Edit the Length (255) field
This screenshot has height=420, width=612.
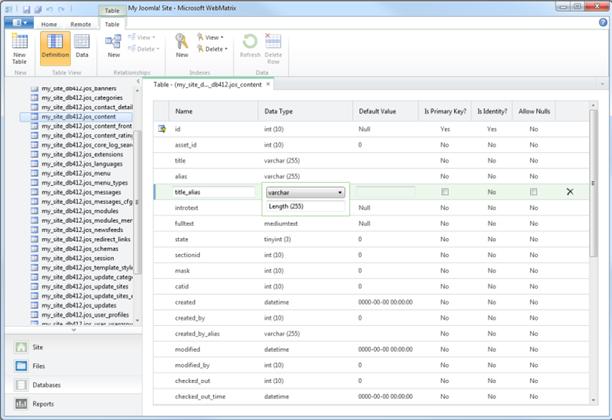point(305,206)
